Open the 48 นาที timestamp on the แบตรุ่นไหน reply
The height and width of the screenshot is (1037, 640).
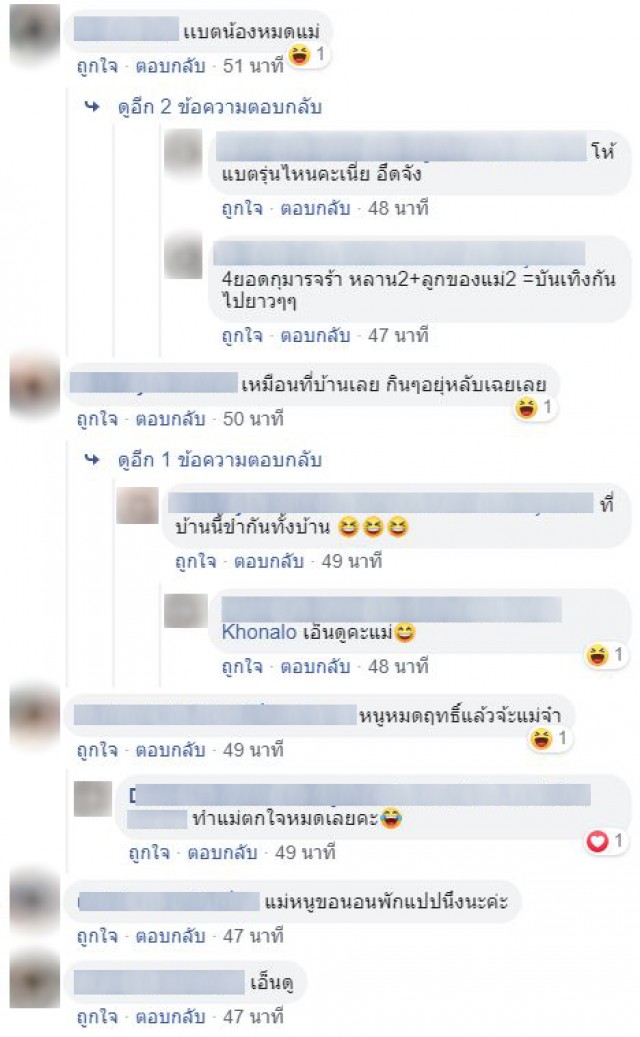click(x=398, y=208)
